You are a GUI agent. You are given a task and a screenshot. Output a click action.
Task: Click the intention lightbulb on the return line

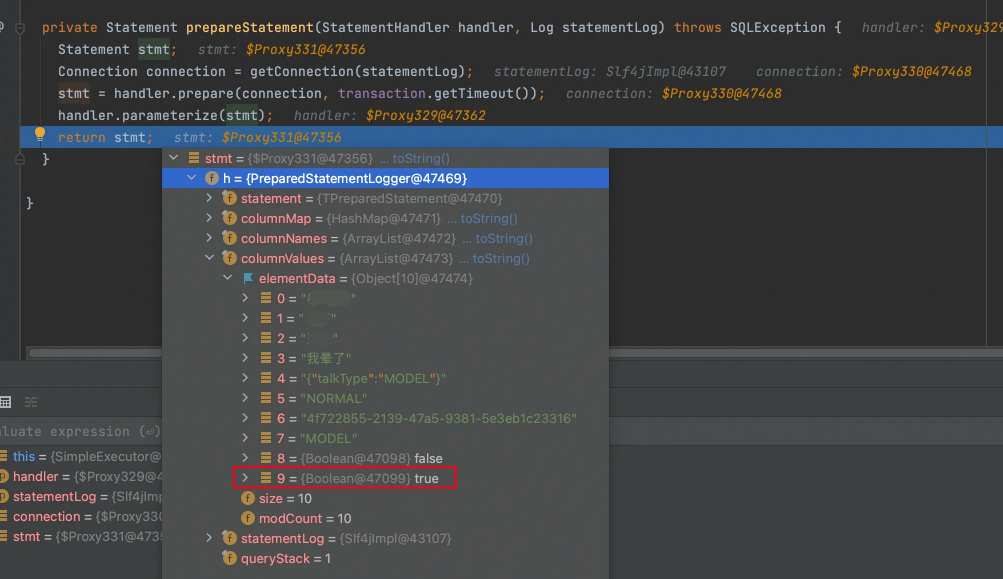tap(40, 136)
